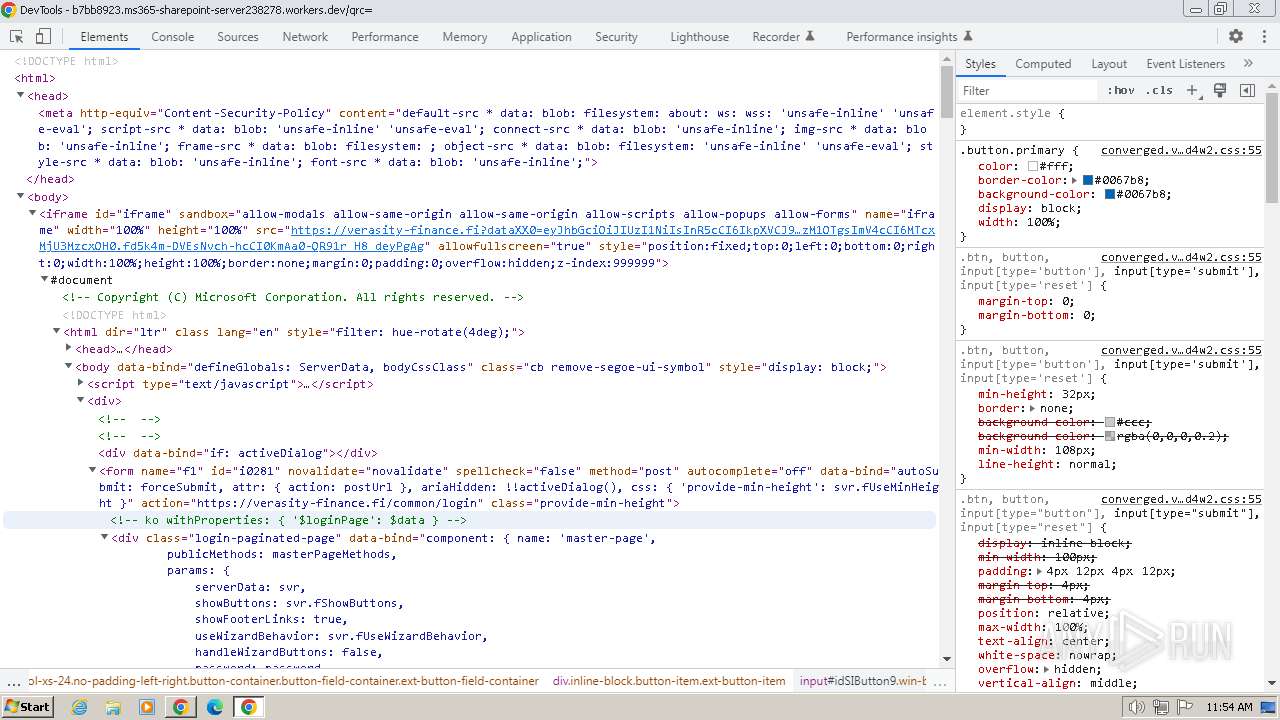Viewport: 1280px width, 720px height.
Task: Open Internet Explorer from the taskbar
Action: (79, 707)
